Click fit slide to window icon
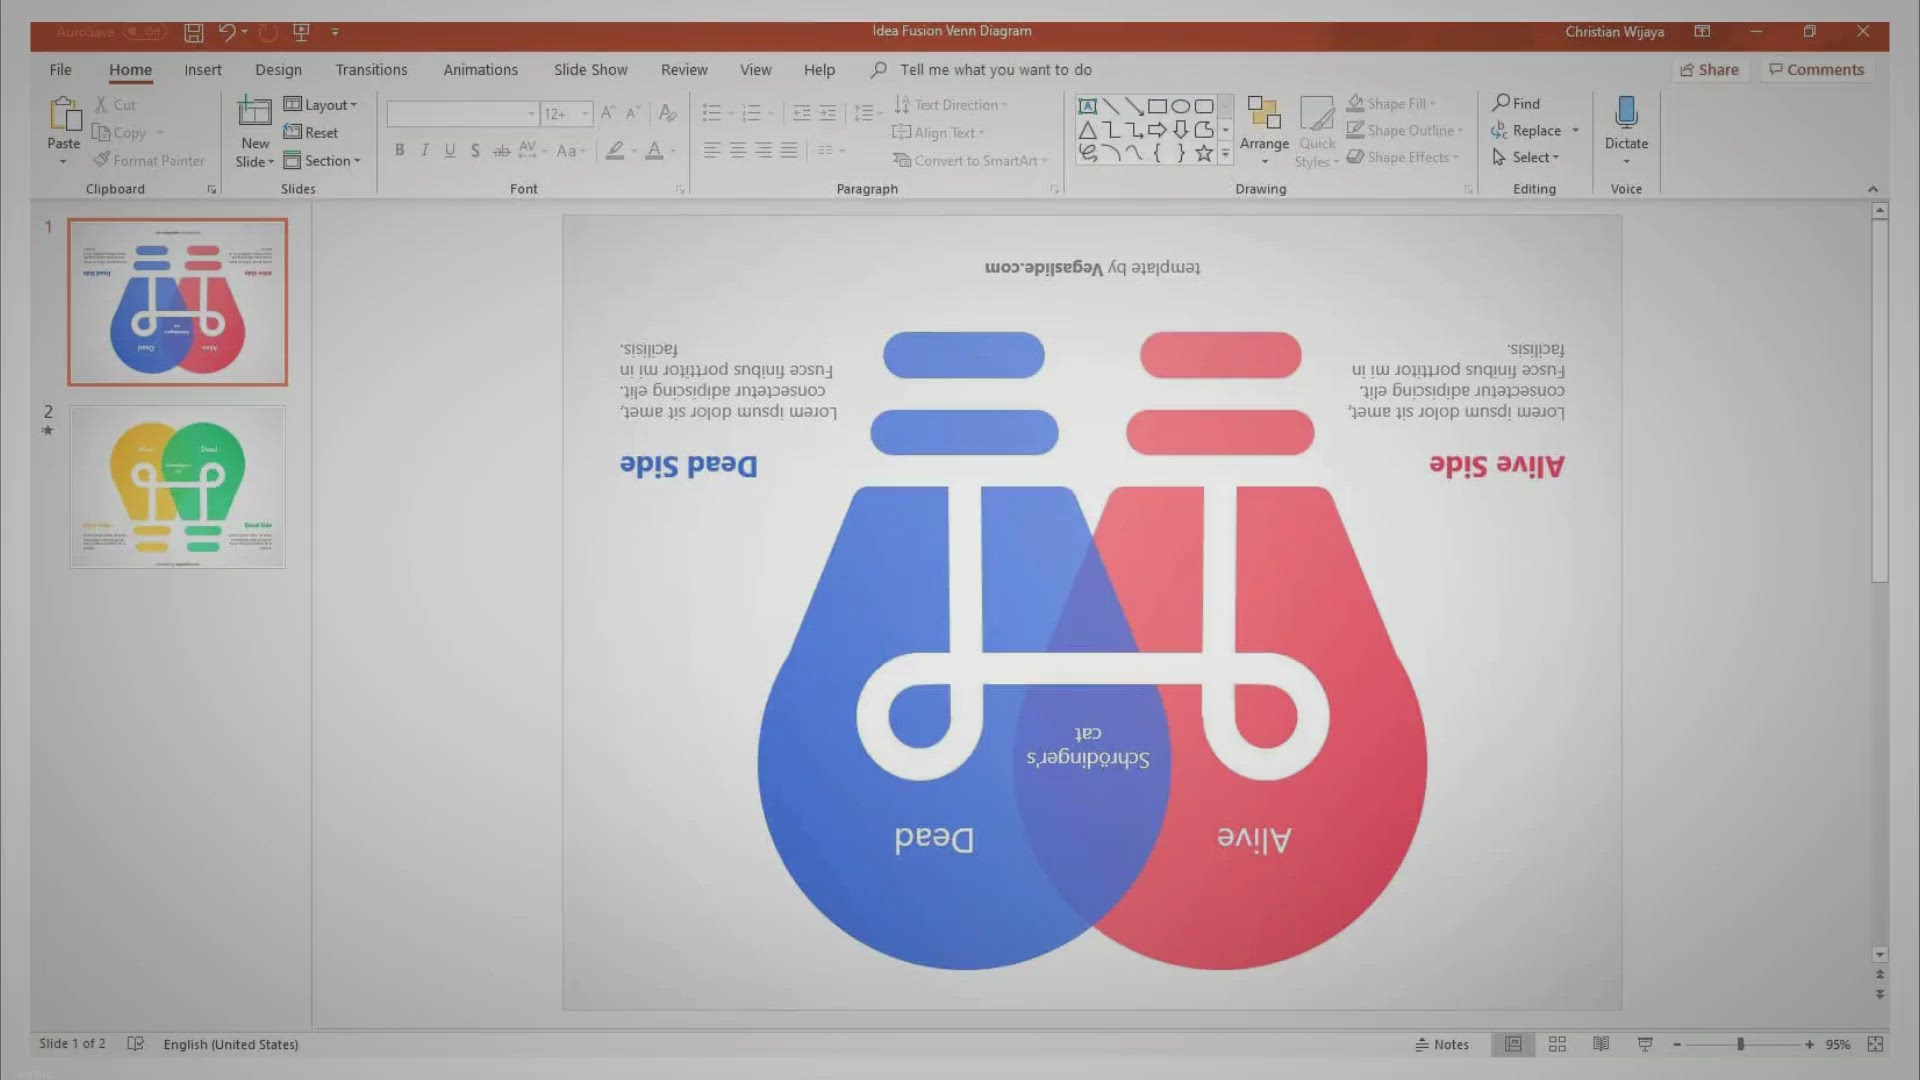This screenshot has height=1080, width=1920. (x=1875, y=1044)
